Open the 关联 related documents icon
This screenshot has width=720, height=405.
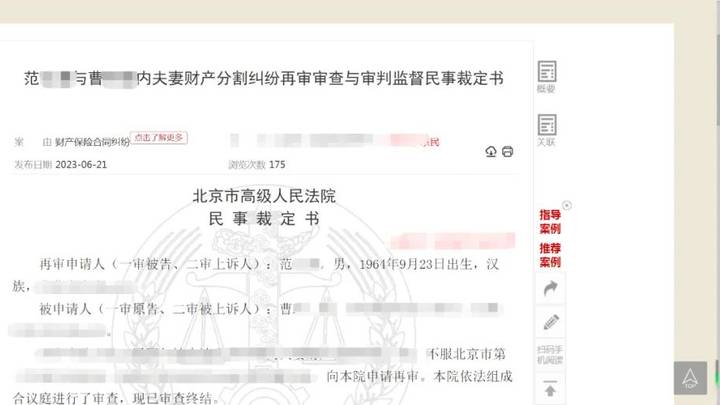point(546,130)
